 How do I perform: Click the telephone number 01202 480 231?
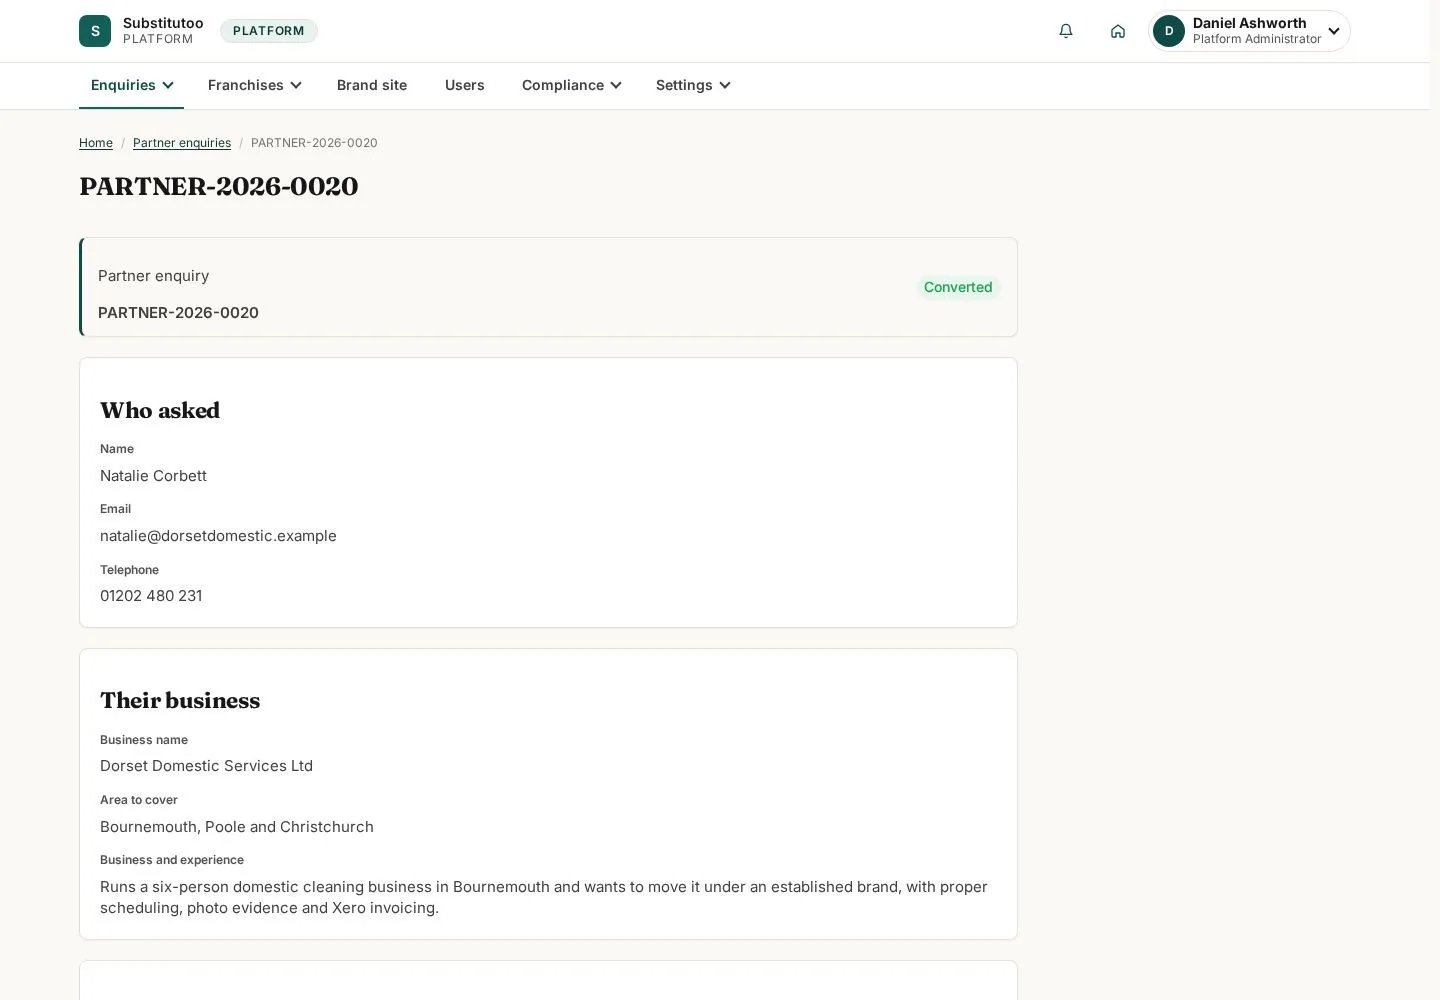point(151,596)
